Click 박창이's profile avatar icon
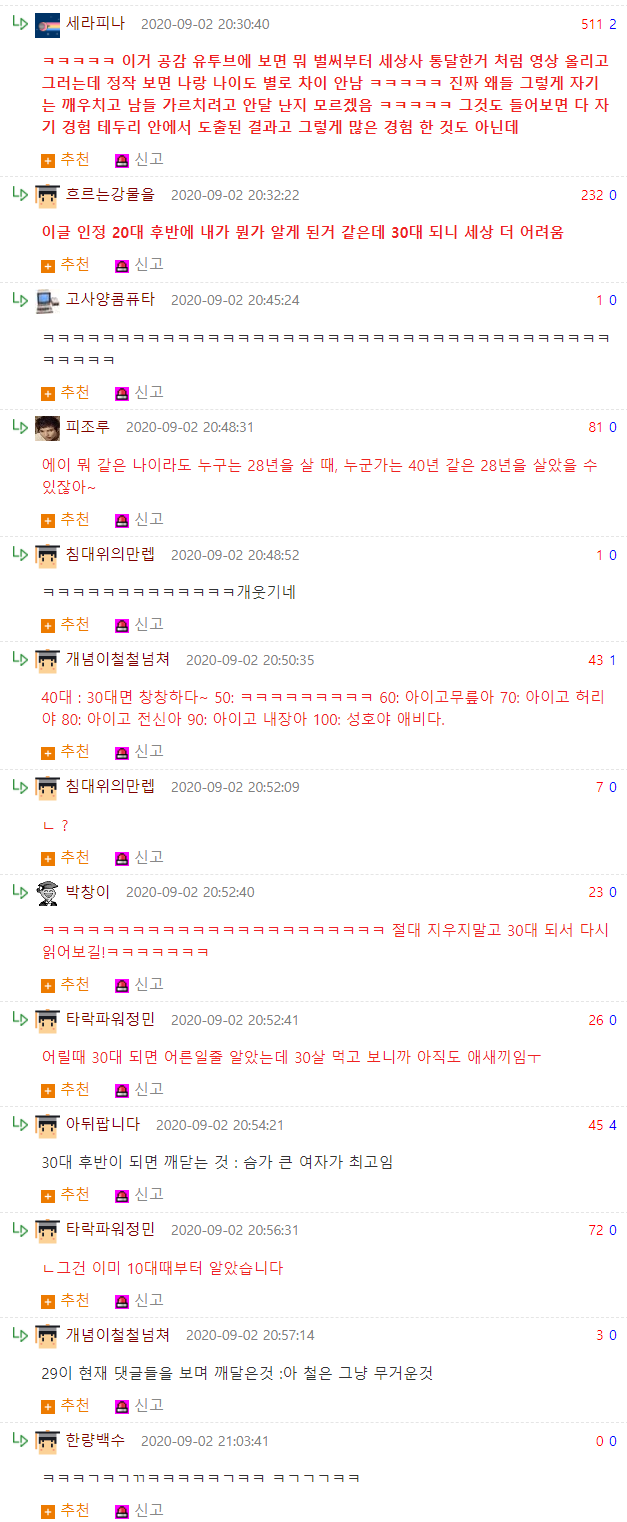 (47, 893)
